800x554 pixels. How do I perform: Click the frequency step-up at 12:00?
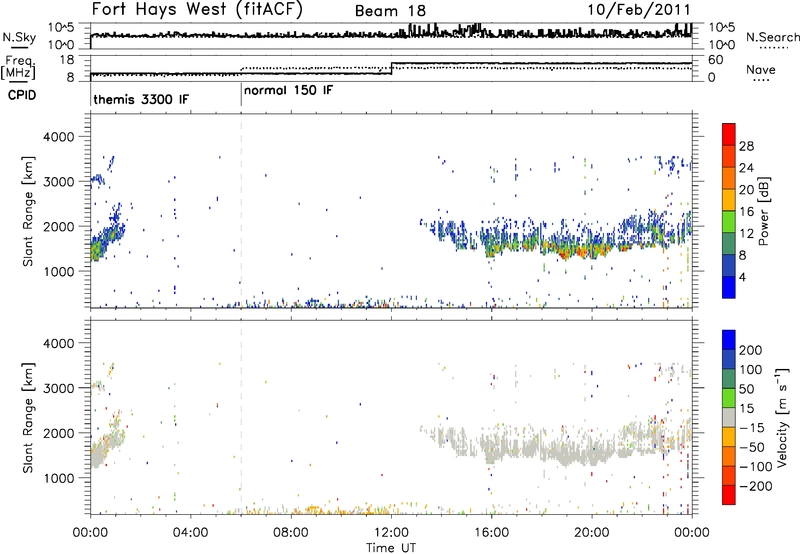[x=391, y=68]
